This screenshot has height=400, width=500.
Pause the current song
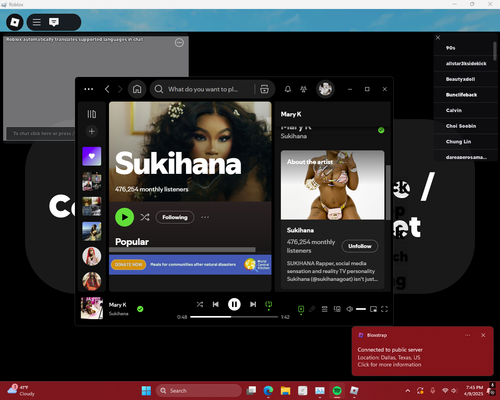pyautogui.click(x=234, y=304)
